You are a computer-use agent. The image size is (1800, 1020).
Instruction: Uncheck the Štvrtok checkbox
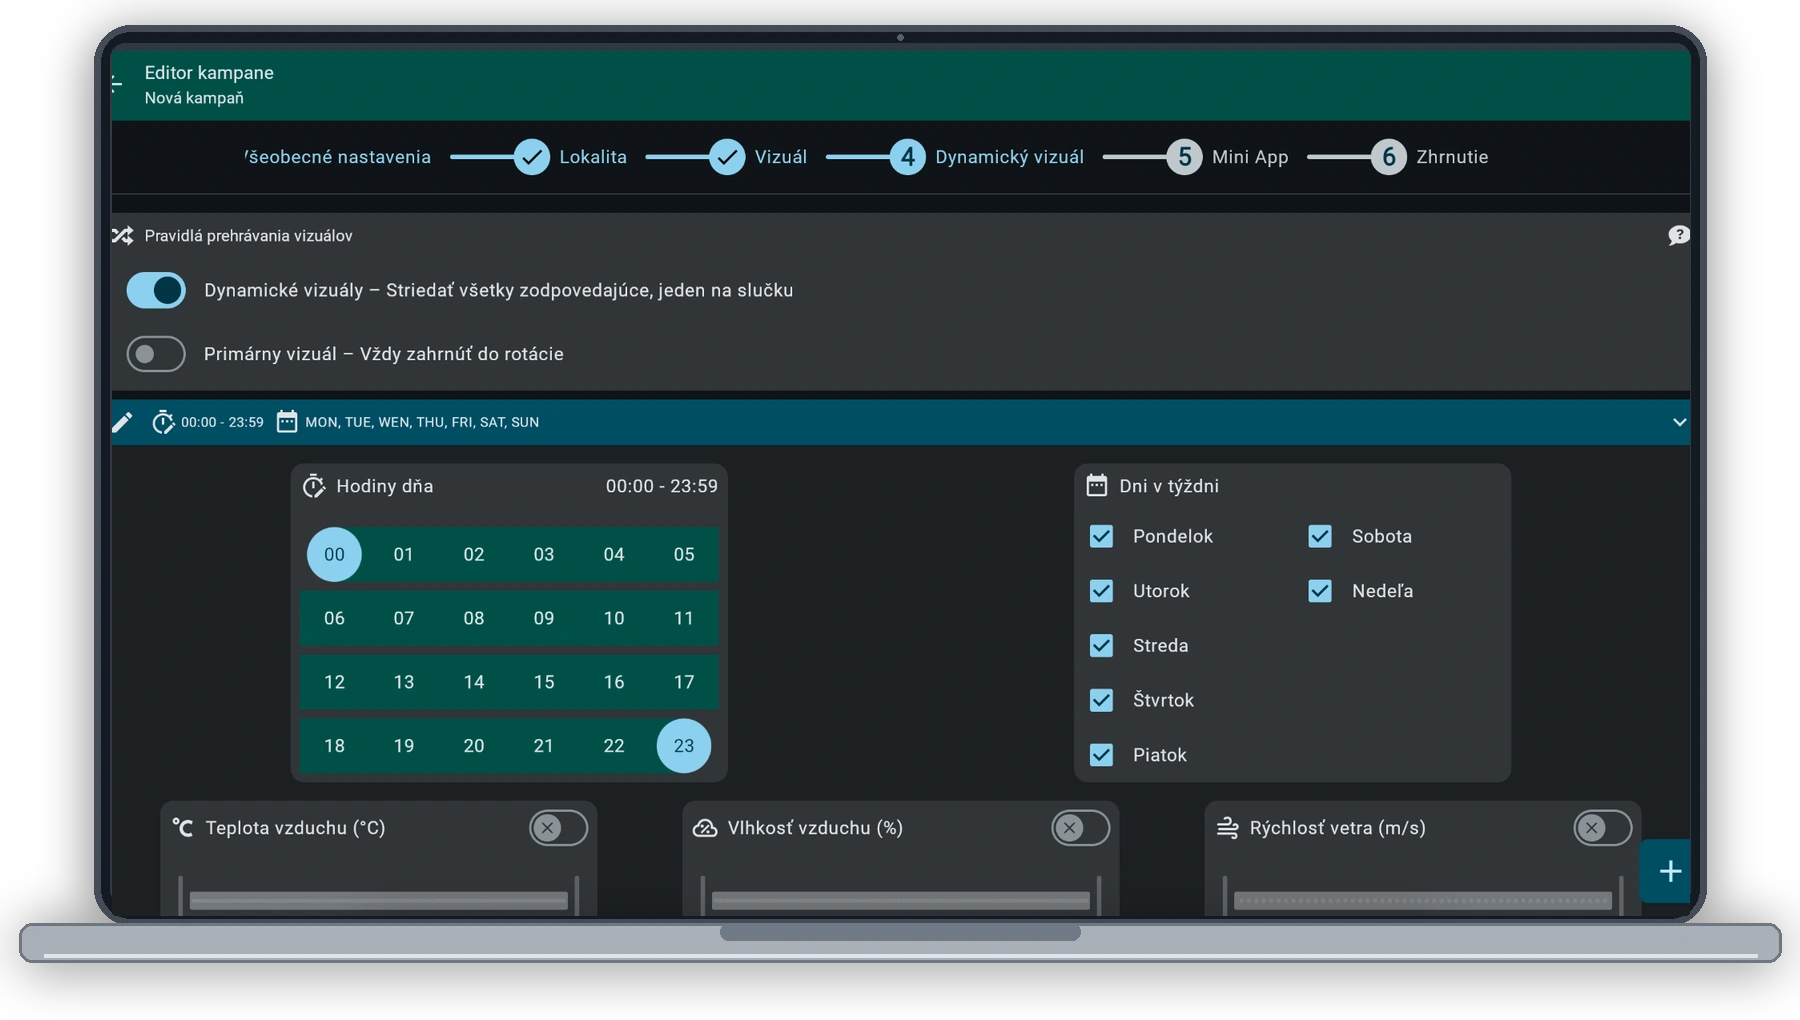point(1101,700)
